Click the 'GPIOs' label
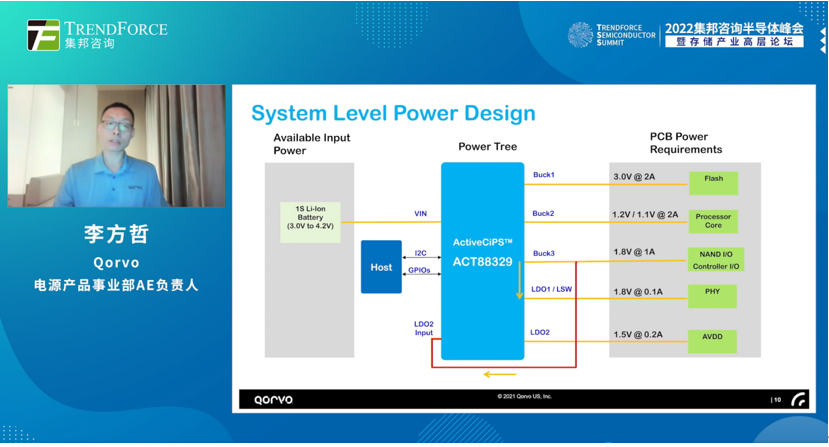 pos(419,270)
